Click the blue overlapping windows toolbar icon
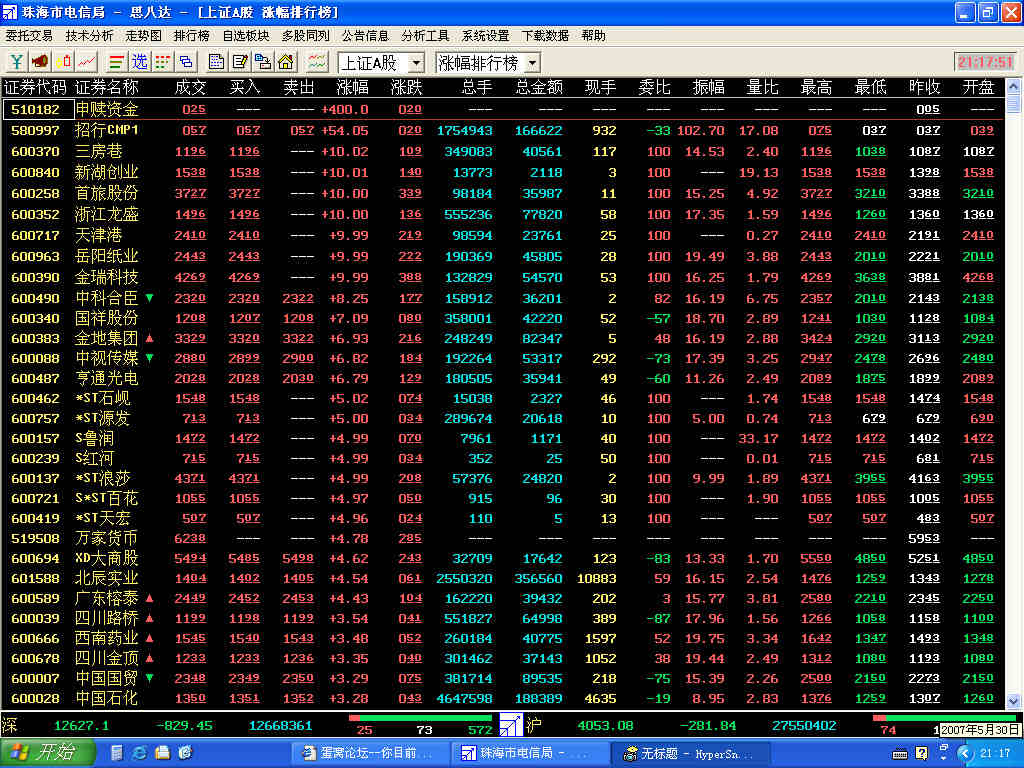Image resolution: width=1024 pixels, height=768 pixels. click(x=186, y=62)
